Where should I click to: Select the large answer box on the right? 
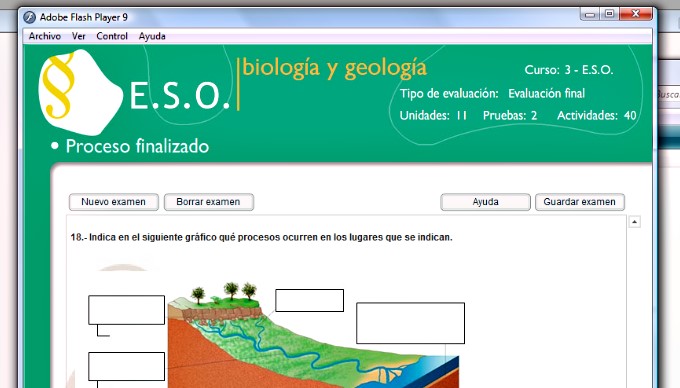[411, 323]
